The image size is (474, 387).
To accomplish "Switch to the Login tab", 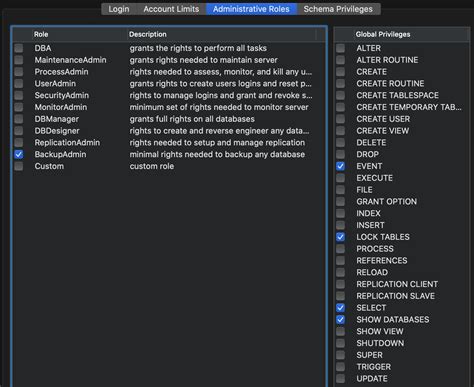I will tap(119, 9).
